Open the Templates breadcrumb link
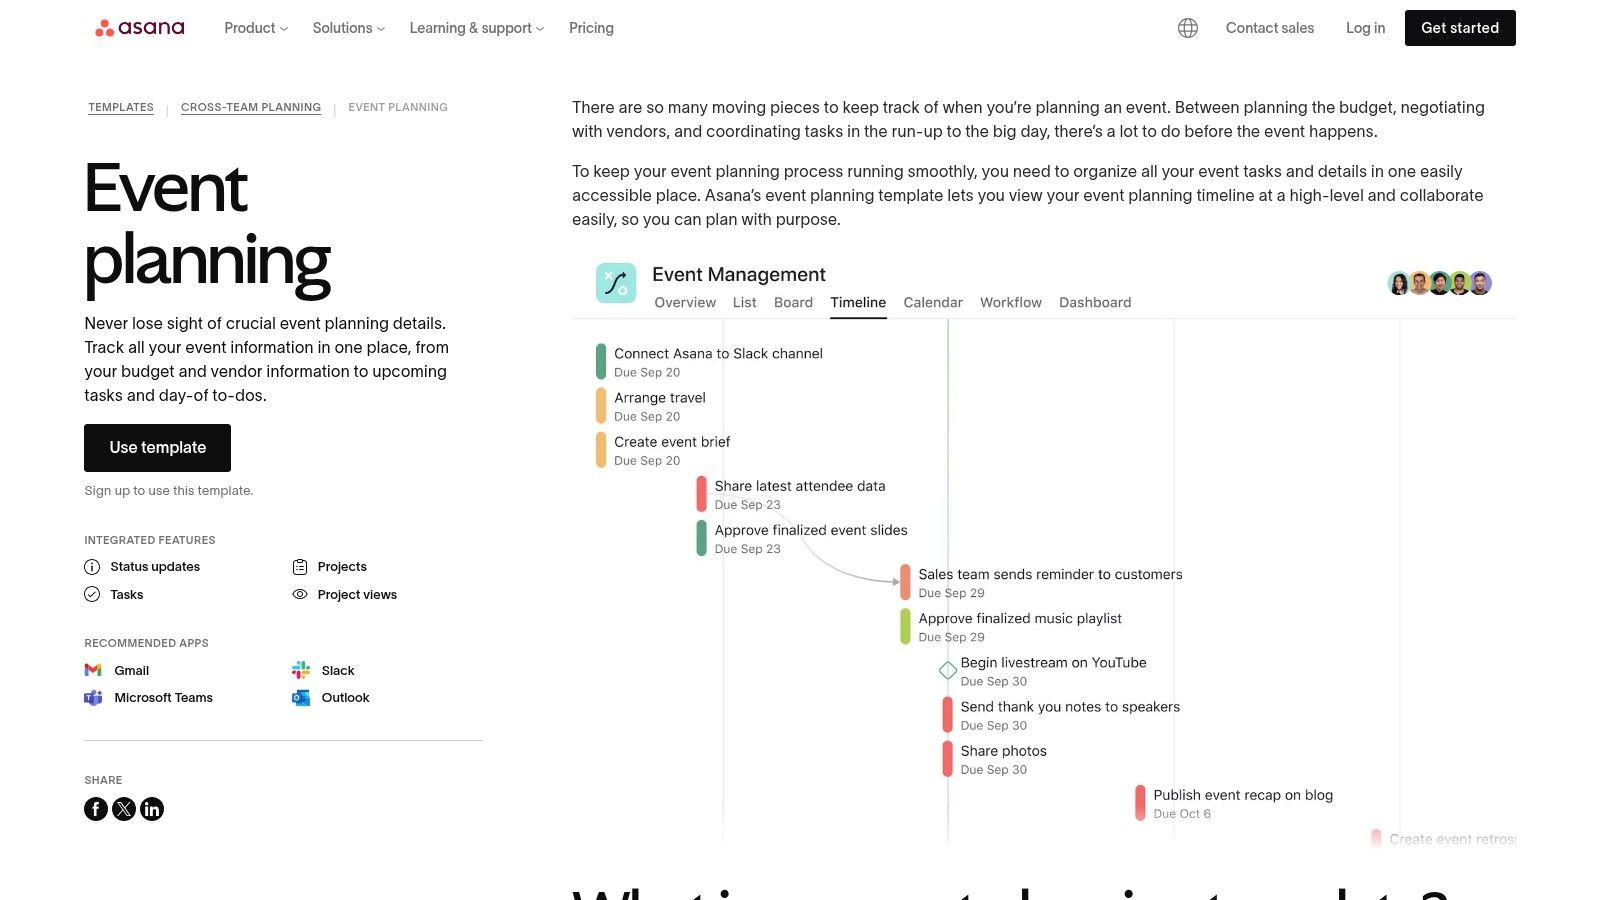 tap(121, 107)
